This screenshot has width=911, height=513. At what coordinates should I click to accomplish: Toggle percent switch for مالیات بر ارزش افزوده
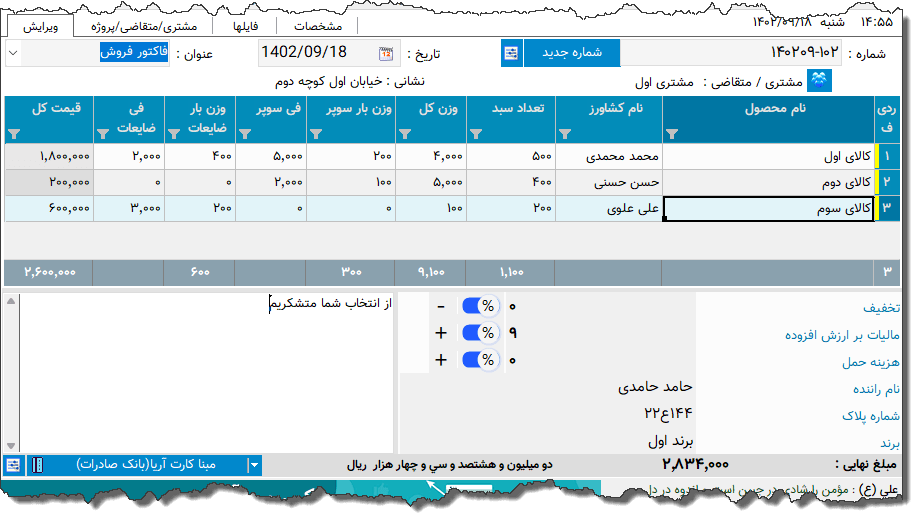[x=480, y=333]
